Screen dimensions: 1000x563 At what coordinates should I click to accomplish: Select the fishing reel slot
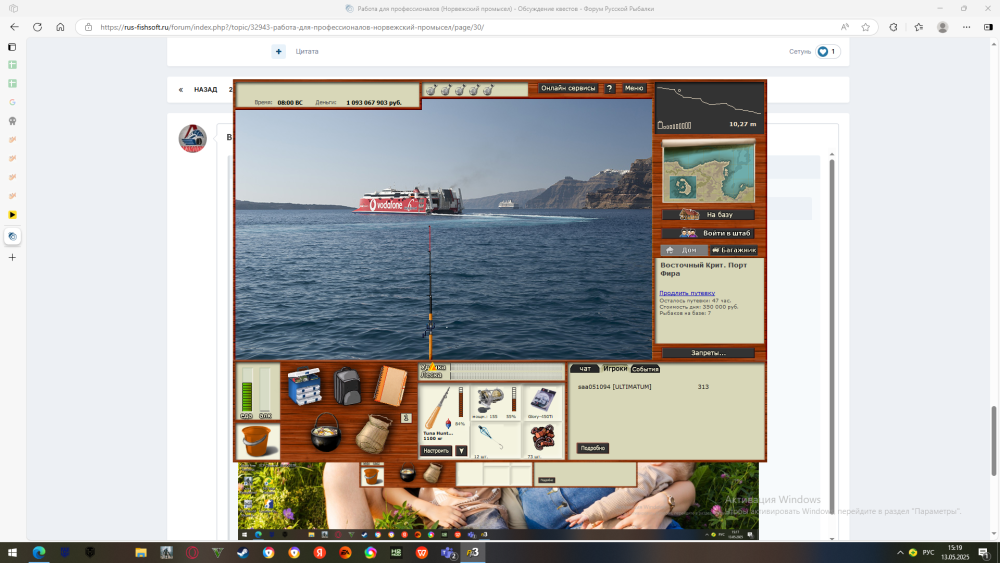point(493,402)
